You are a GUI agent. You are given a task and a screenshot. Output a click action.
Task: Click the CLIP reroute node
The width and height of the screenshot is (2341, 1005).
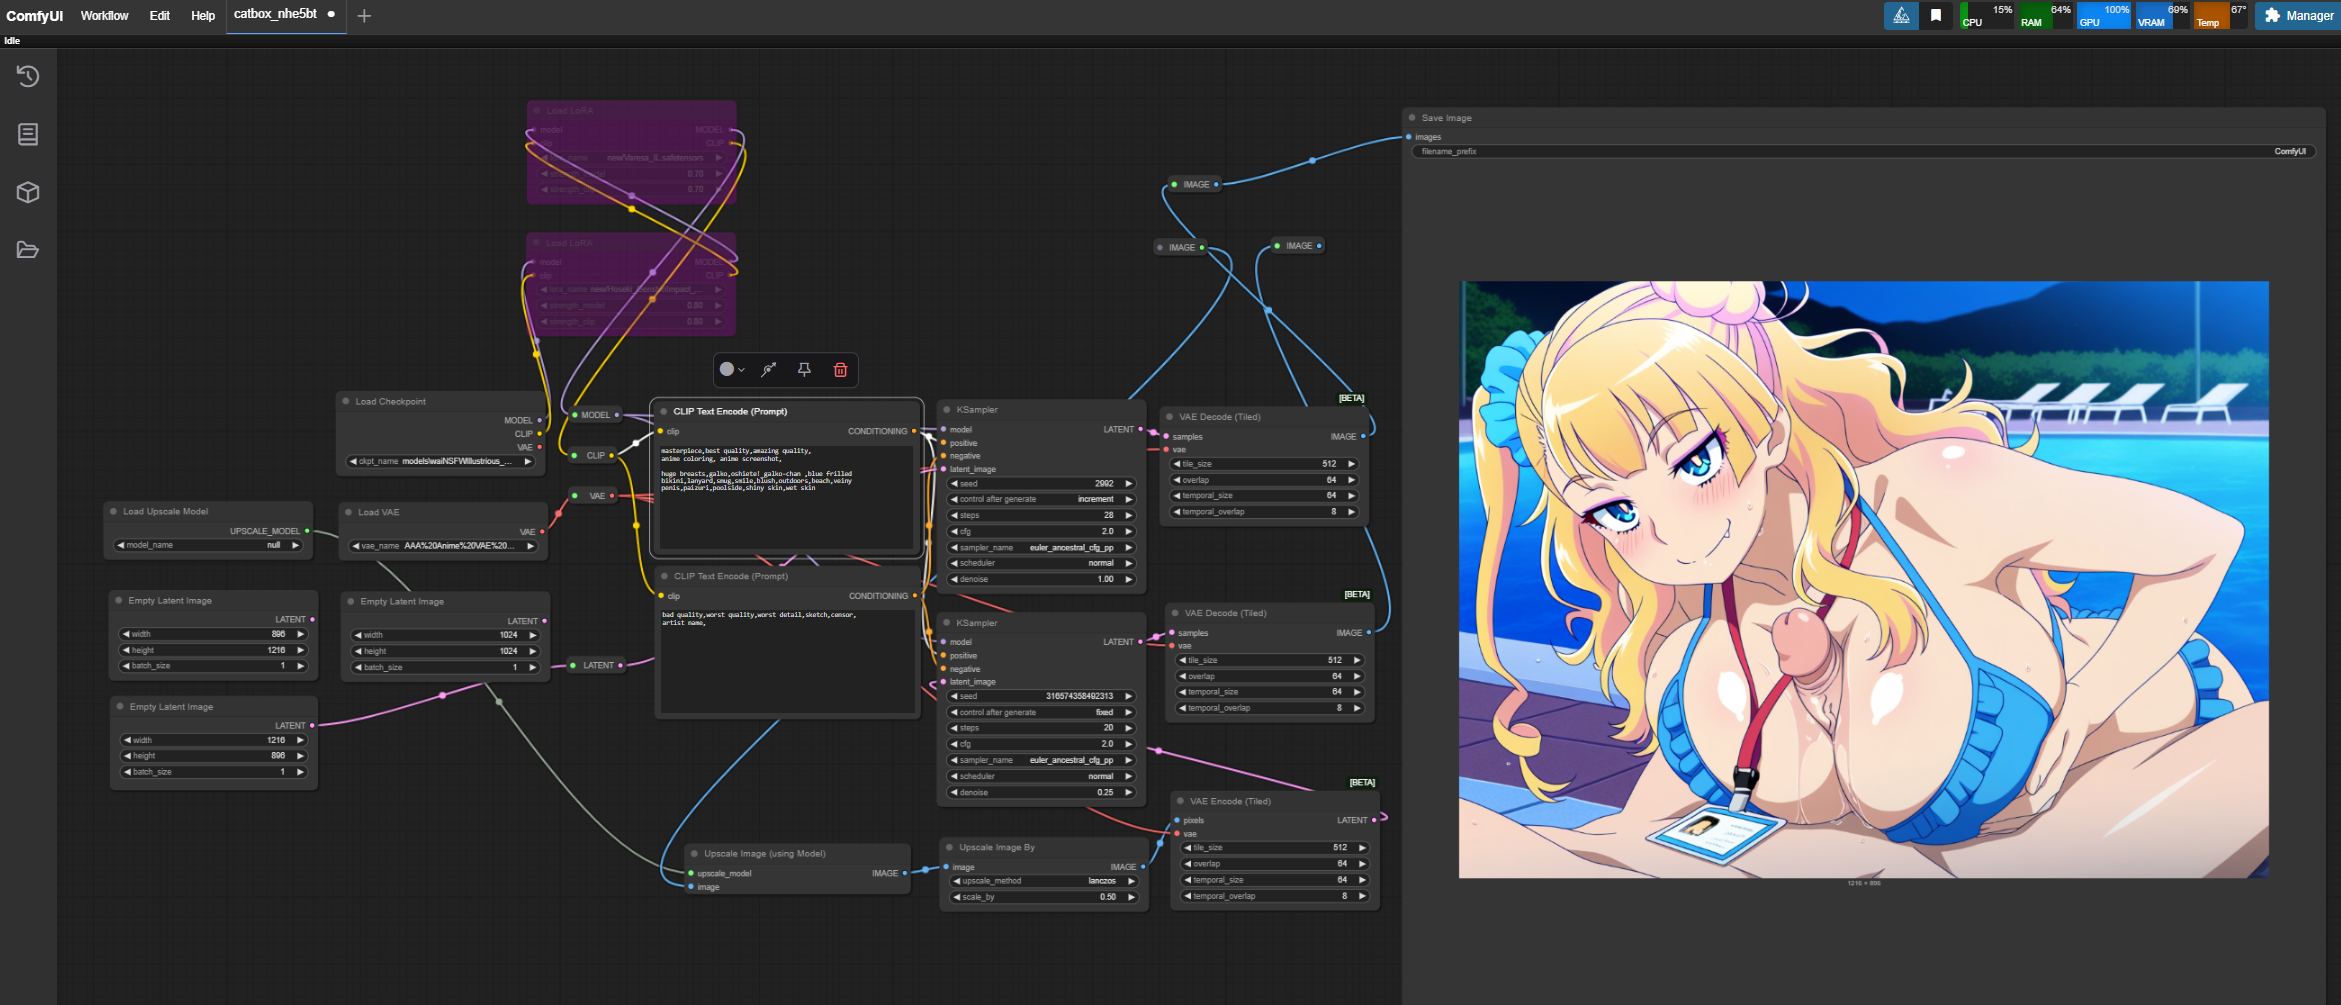click(595, 455)
